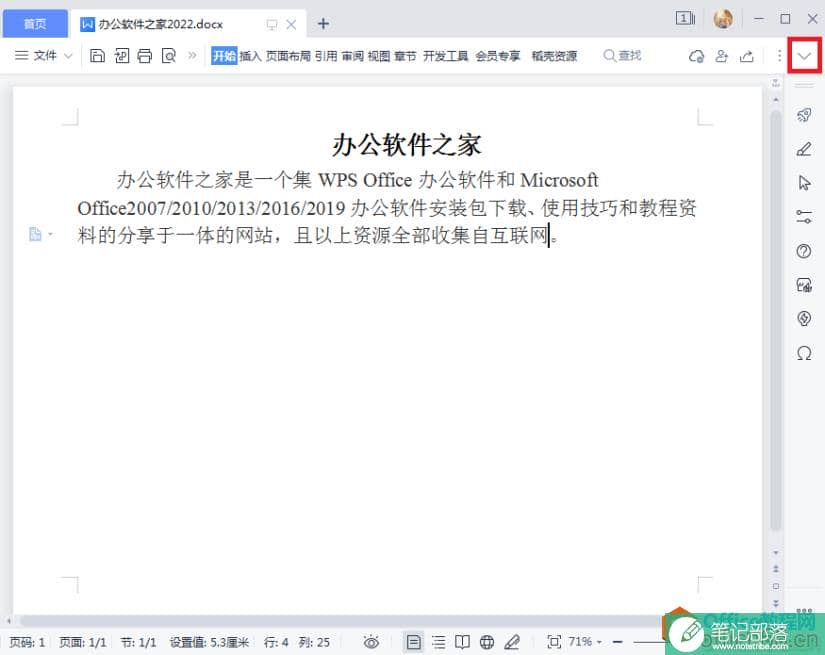This screenshot has height=655, width=825.
Task: Click previous page double-arrow button
Action: click(776, 569)
